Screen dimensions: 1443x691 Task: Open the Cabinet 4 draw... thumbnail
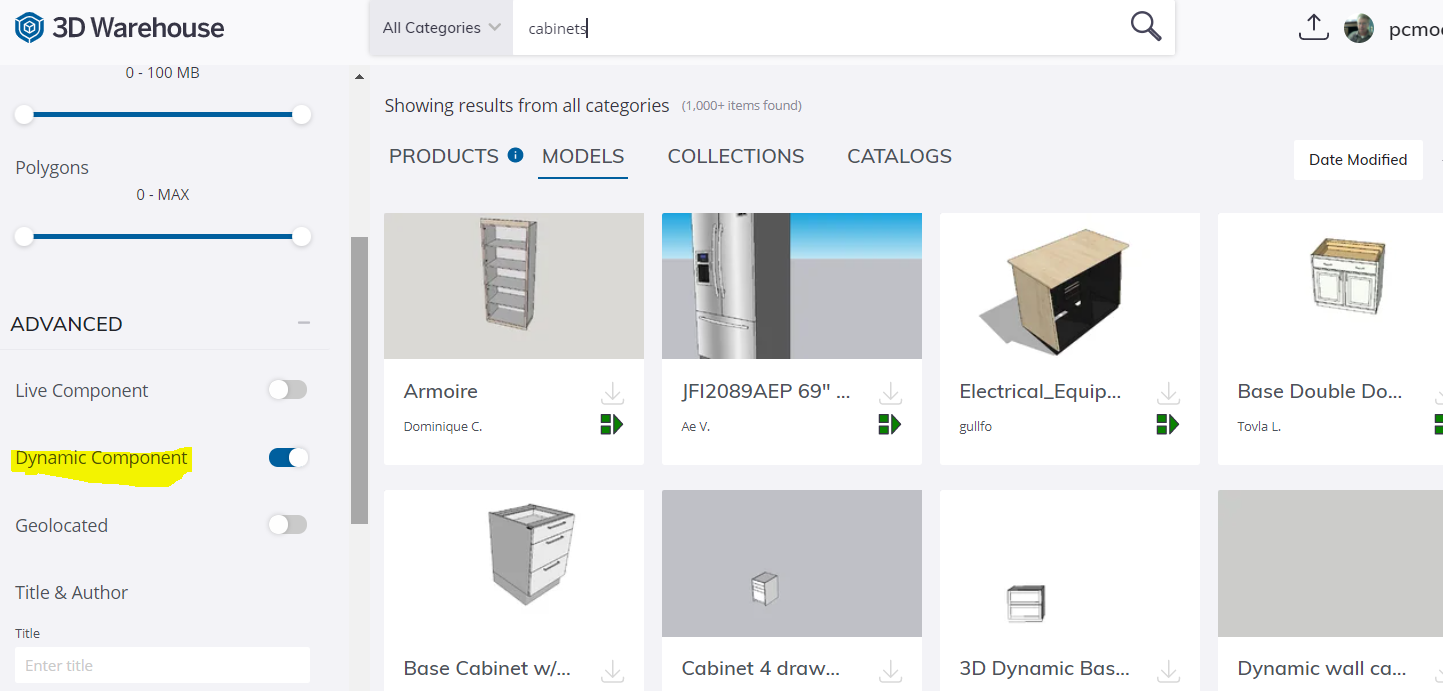tap(792, 563)
